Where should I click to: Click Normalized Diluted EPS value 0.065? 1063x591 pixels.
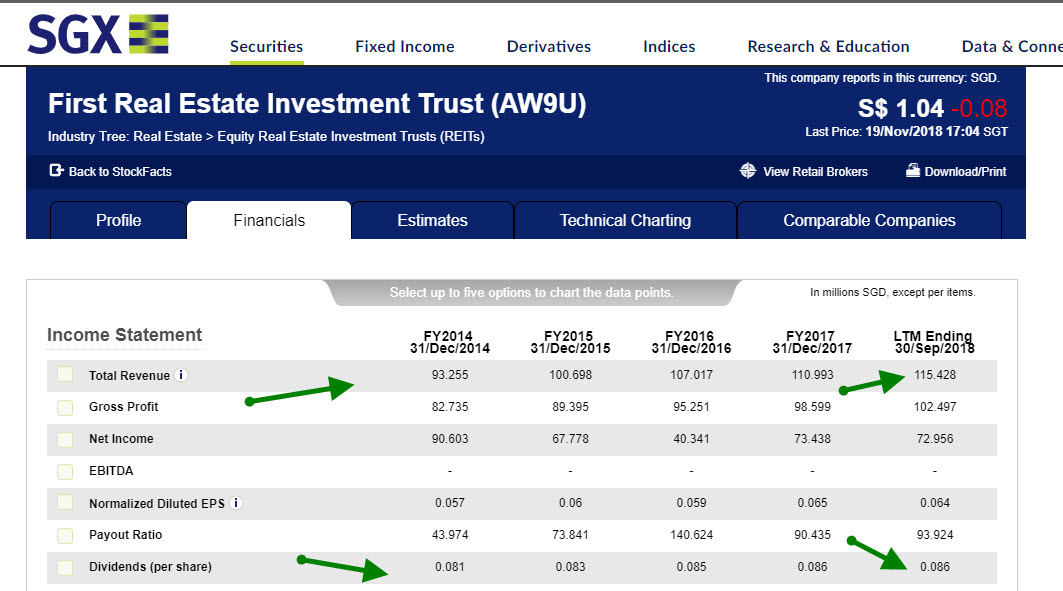click(x=812, y=503)
